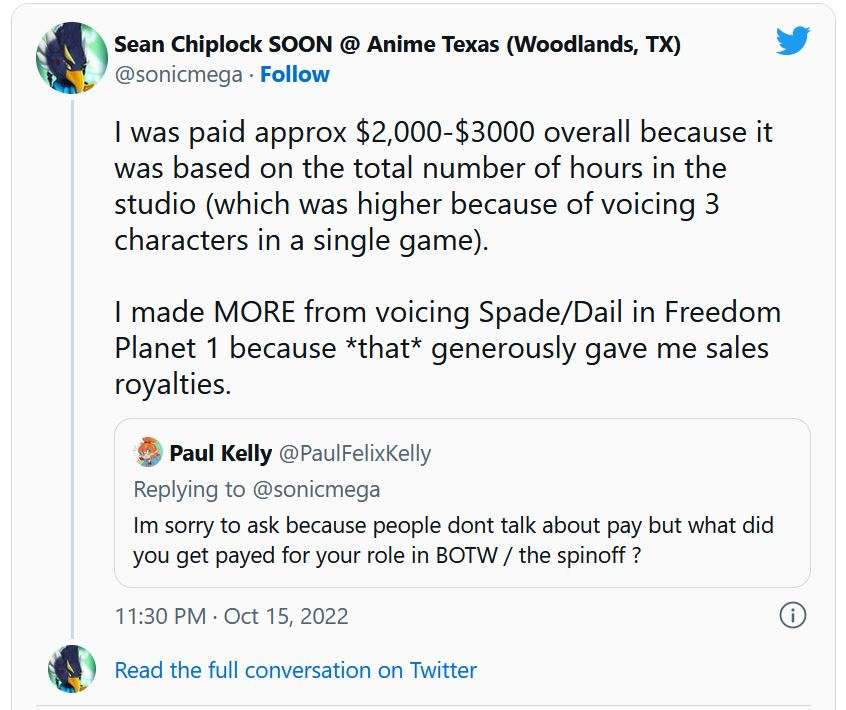Click the @PaulFelixKelly handle
Screen dimensions: 846x710
[x=354, y=453]
